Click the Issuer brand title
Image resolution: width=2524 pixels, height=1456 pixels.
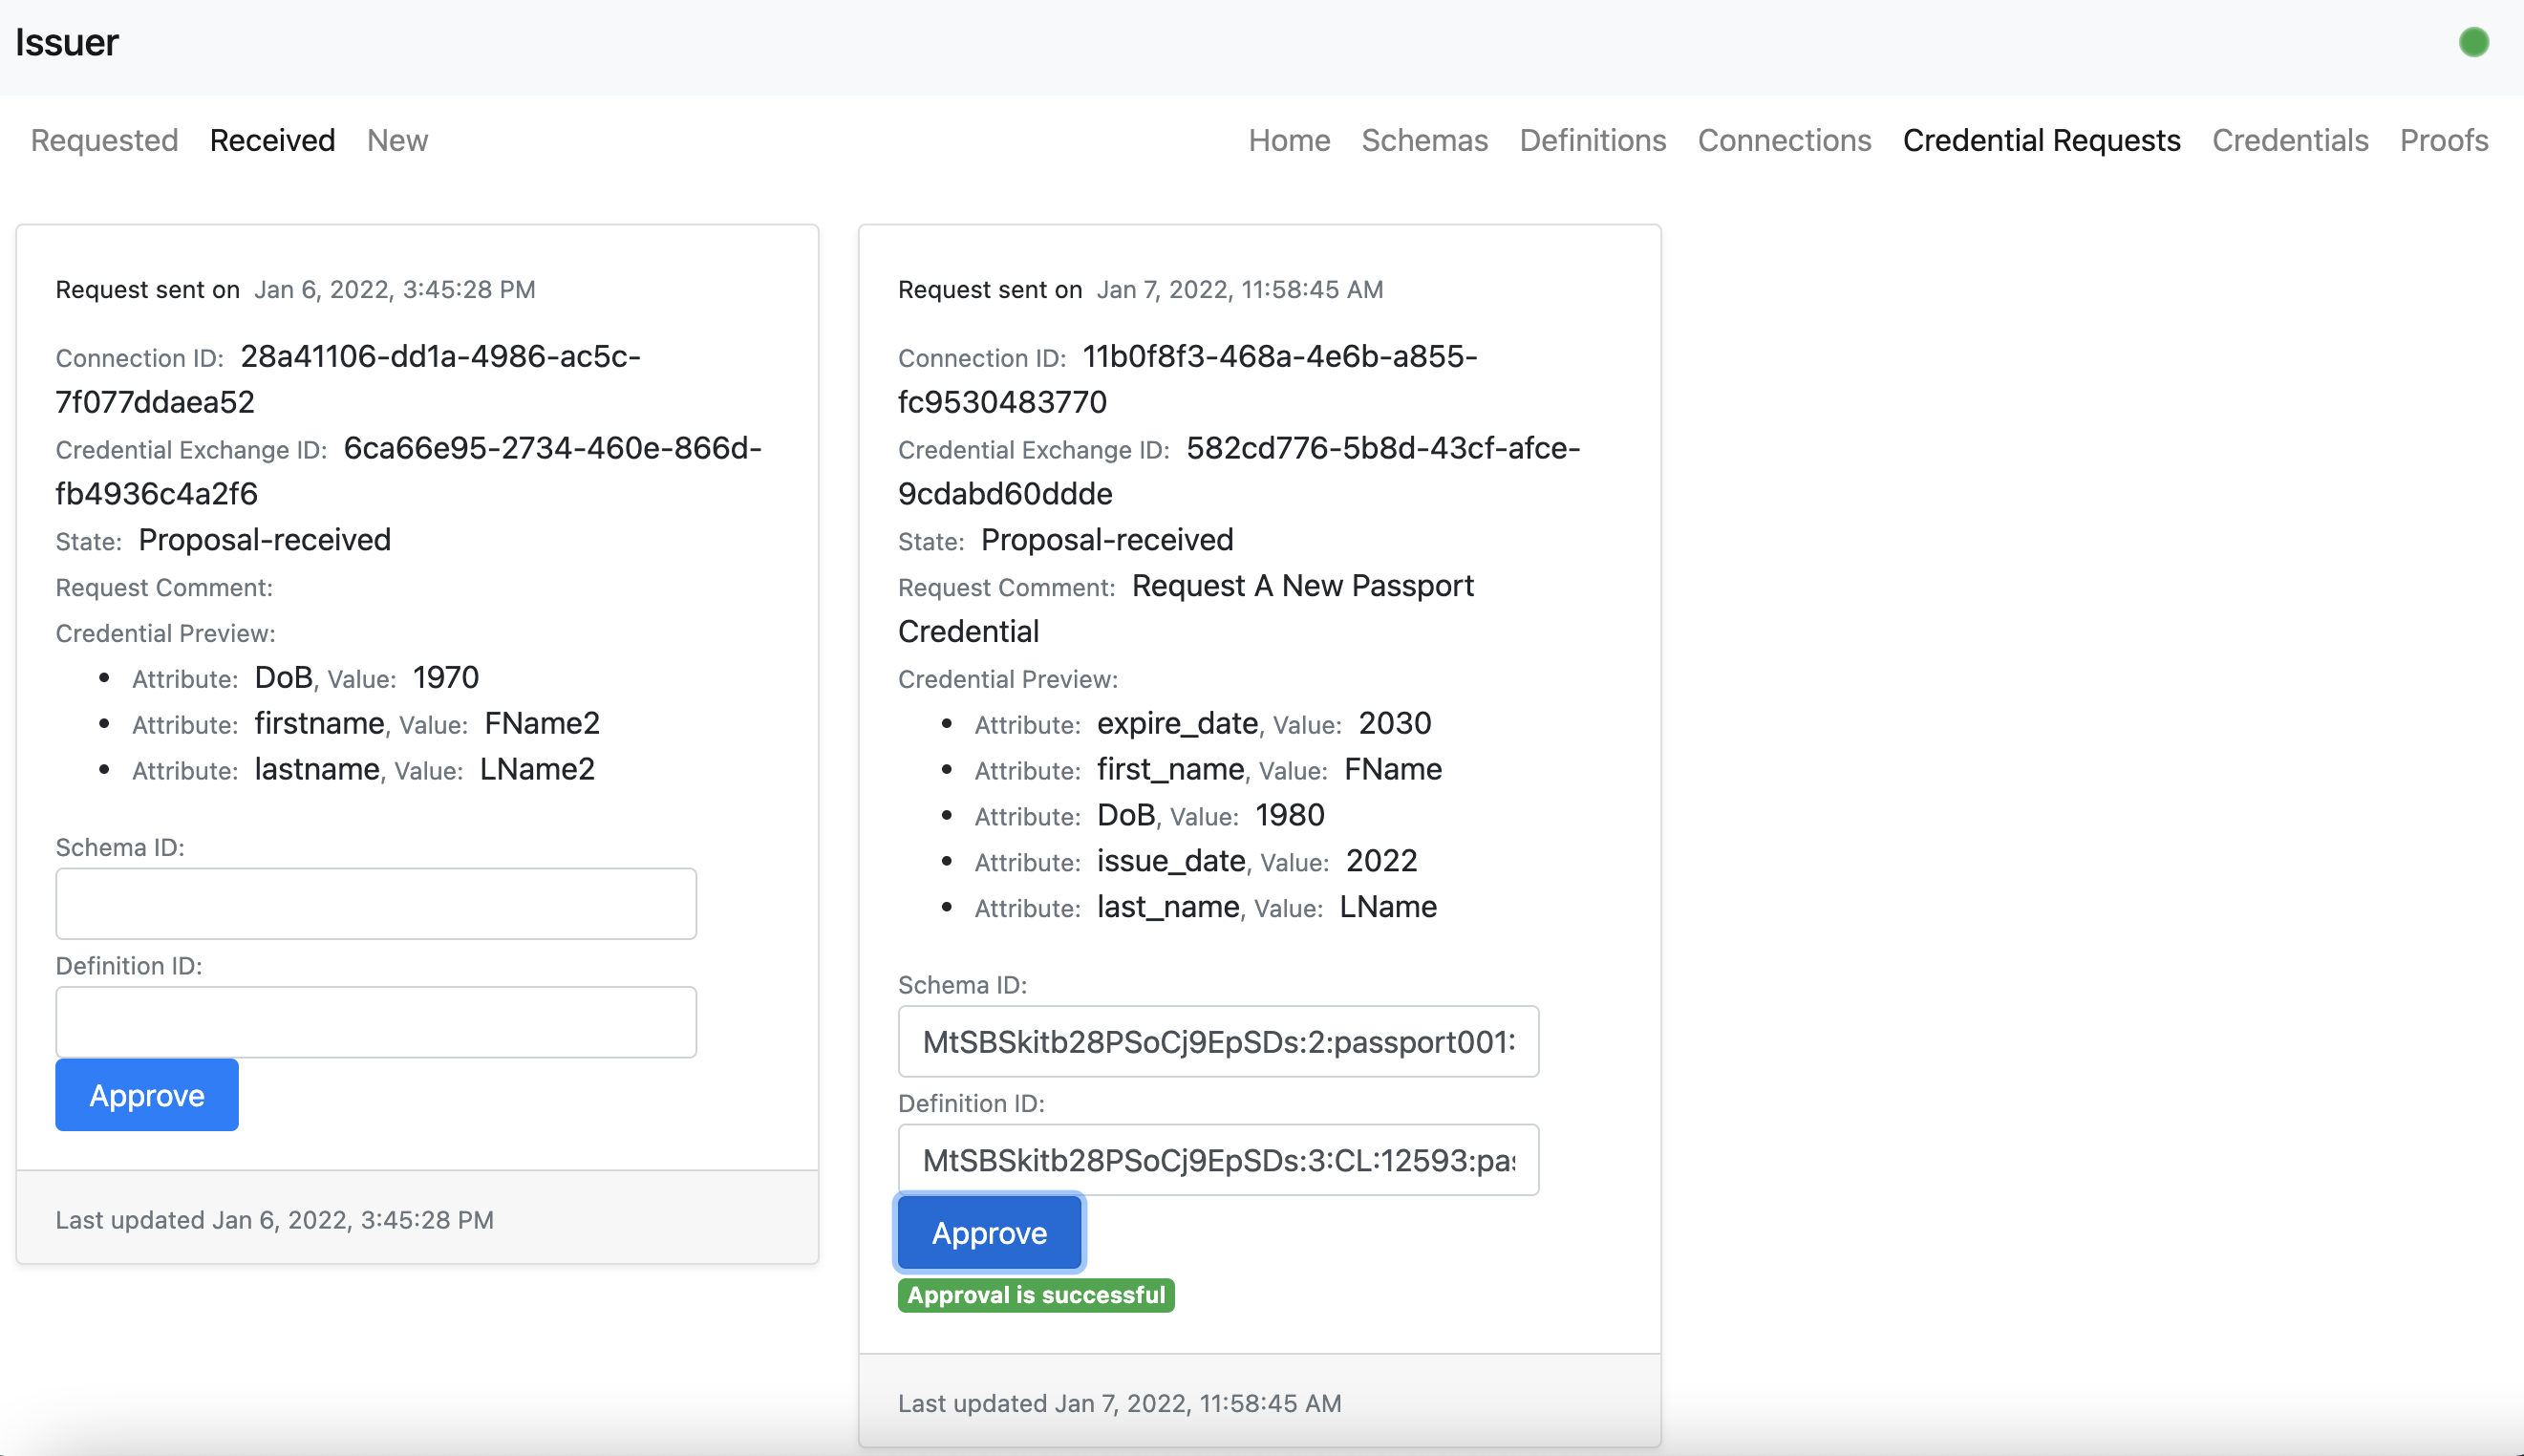[x=67, y=42]
